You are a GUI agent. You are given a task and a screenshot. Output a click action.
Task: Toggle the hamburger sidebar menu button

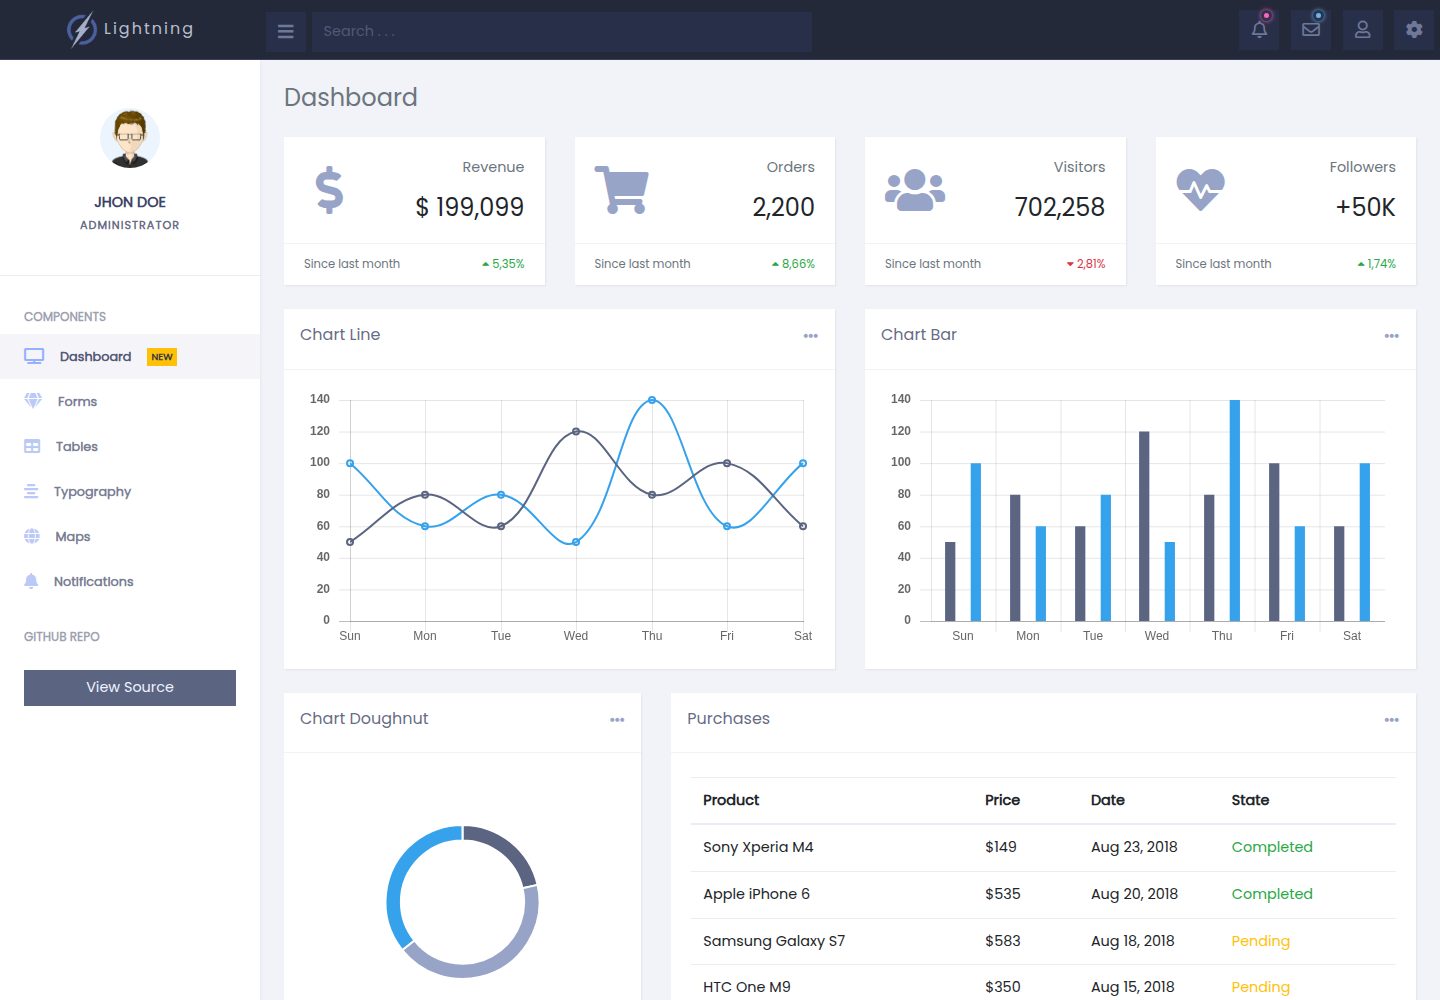286,32
